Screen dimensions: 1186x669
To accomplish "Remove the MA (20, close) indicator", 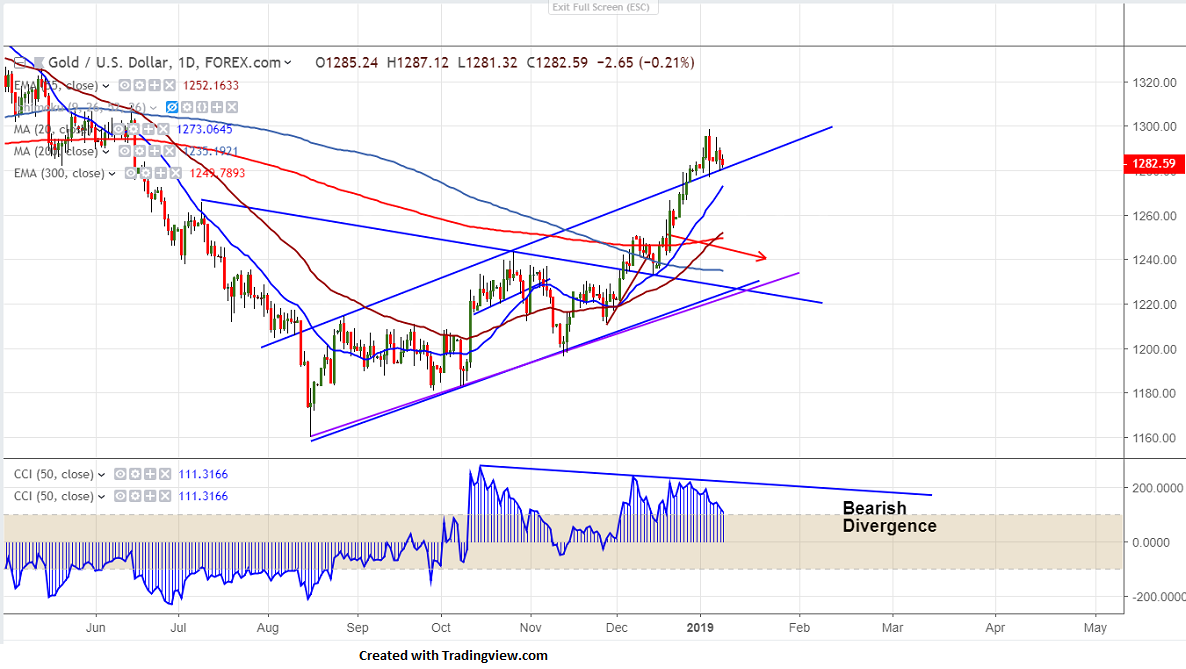I will point(163,129).
